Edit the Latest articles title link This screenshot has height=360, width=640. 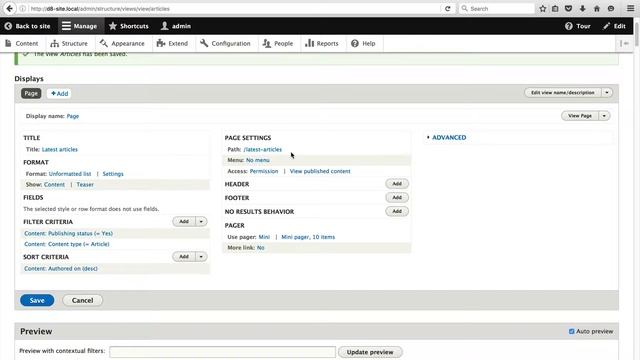click(60, 149)
